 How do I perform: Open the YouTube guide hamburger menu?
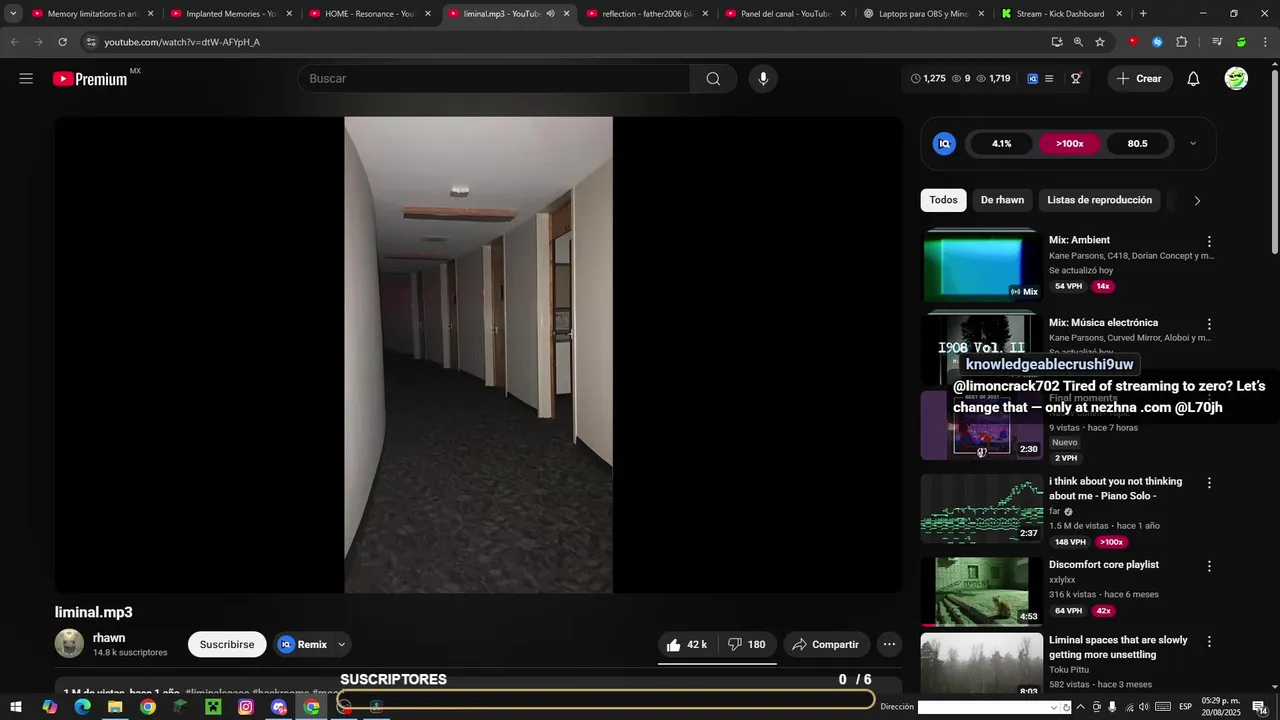tap(26, 79)
